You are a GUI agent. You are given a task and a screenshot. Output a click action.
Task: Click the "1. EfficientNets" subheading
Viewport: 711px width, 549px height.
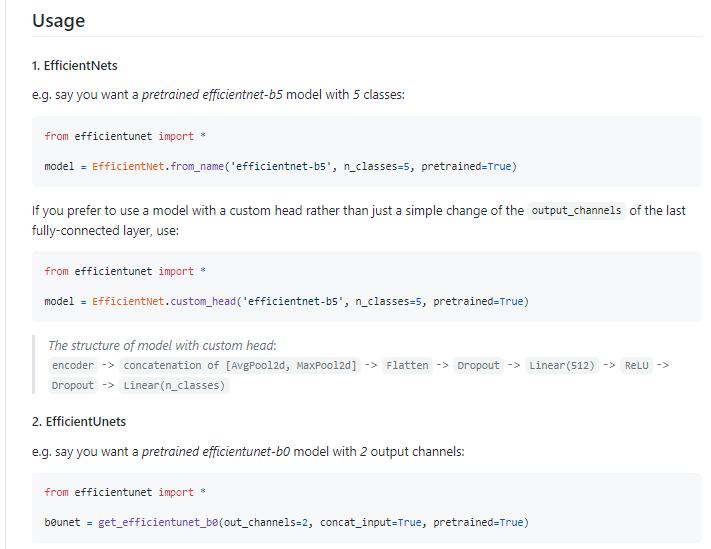click(75, 66)
